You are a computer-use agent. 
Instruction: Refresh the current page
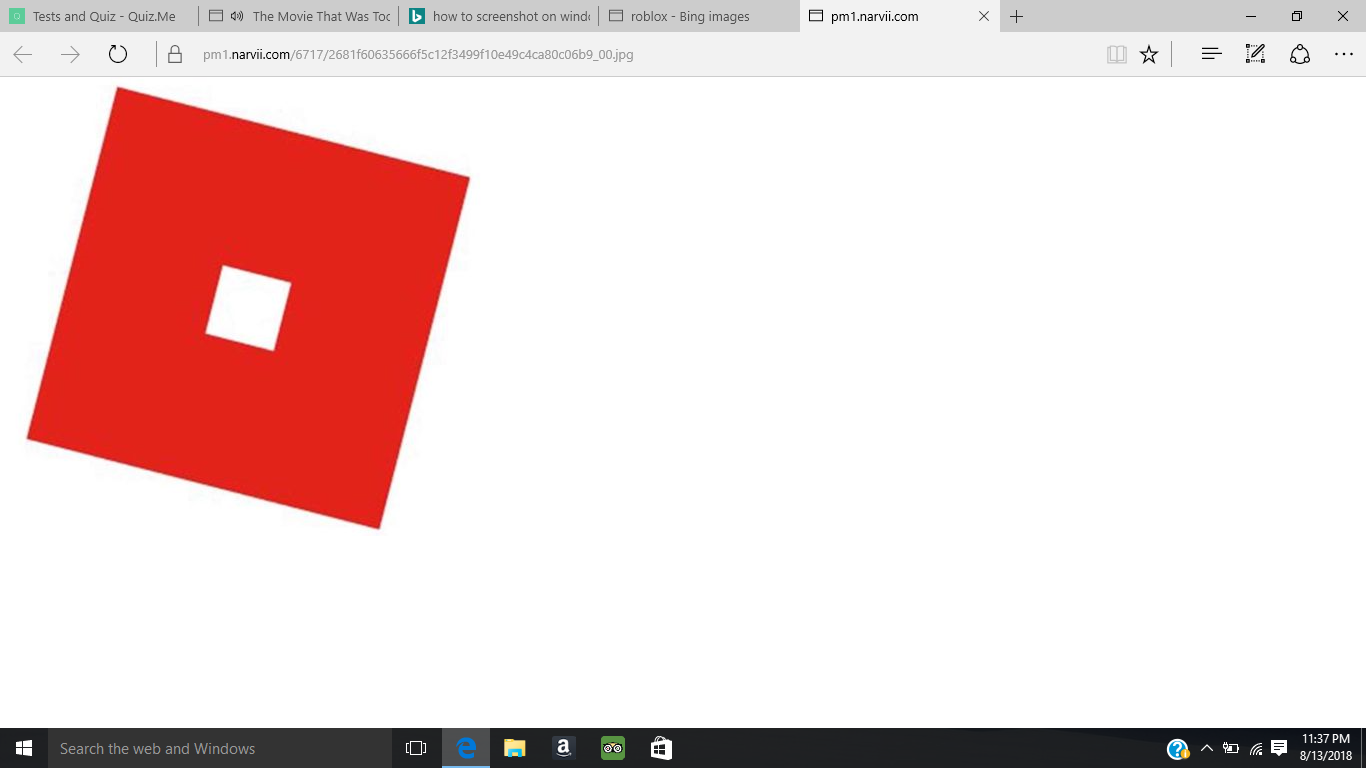click(x=118, y=54)
